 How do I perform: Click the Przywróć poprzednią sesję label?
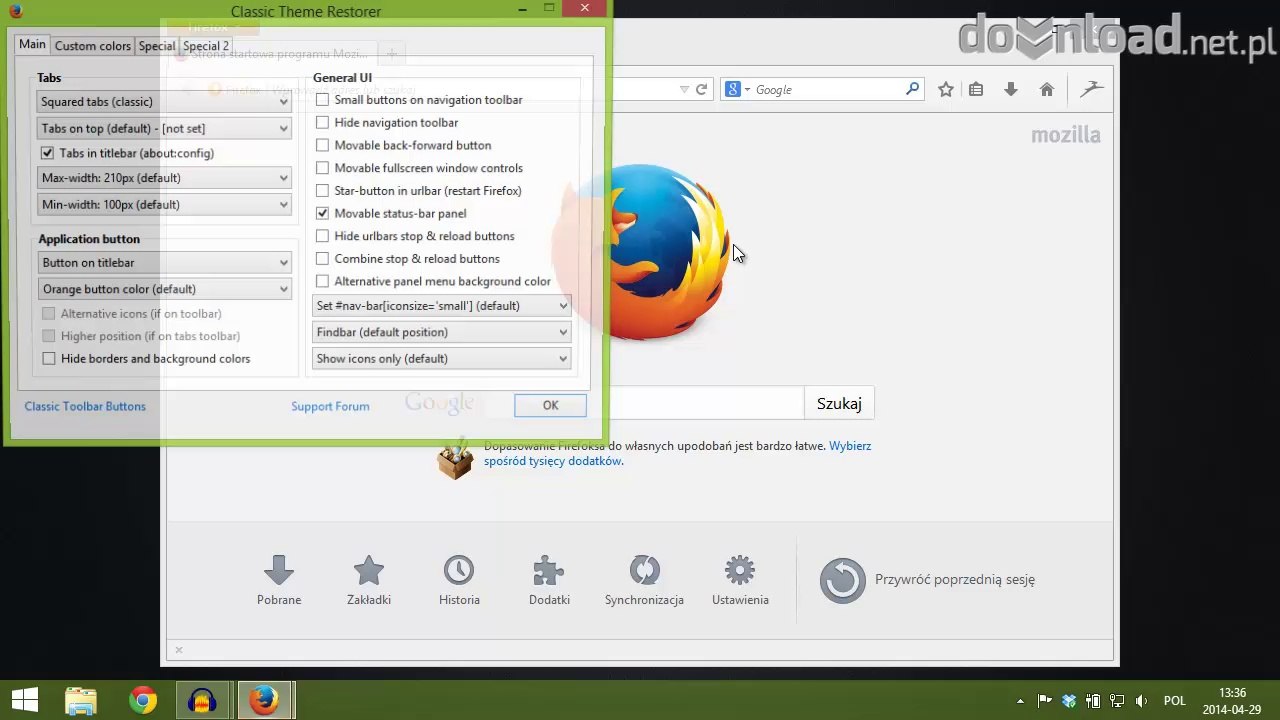955,579
